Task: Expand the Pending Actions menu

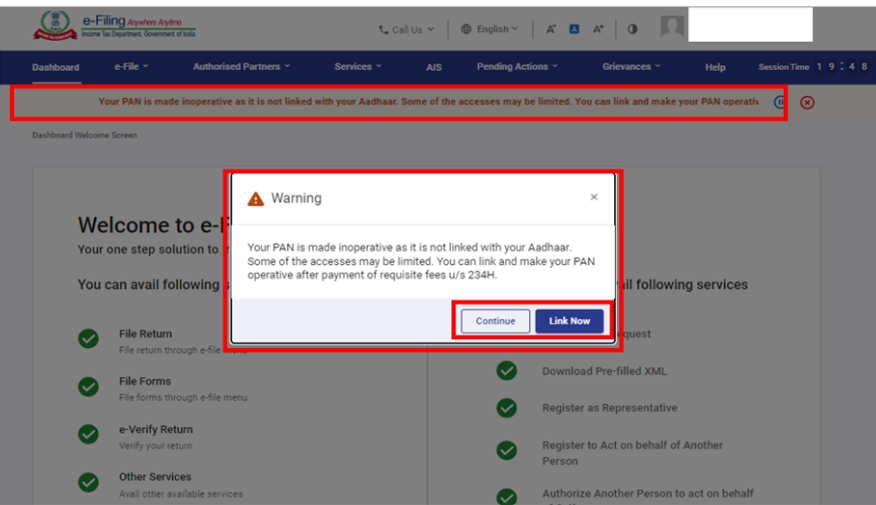Action: click(x=517, y=67)
